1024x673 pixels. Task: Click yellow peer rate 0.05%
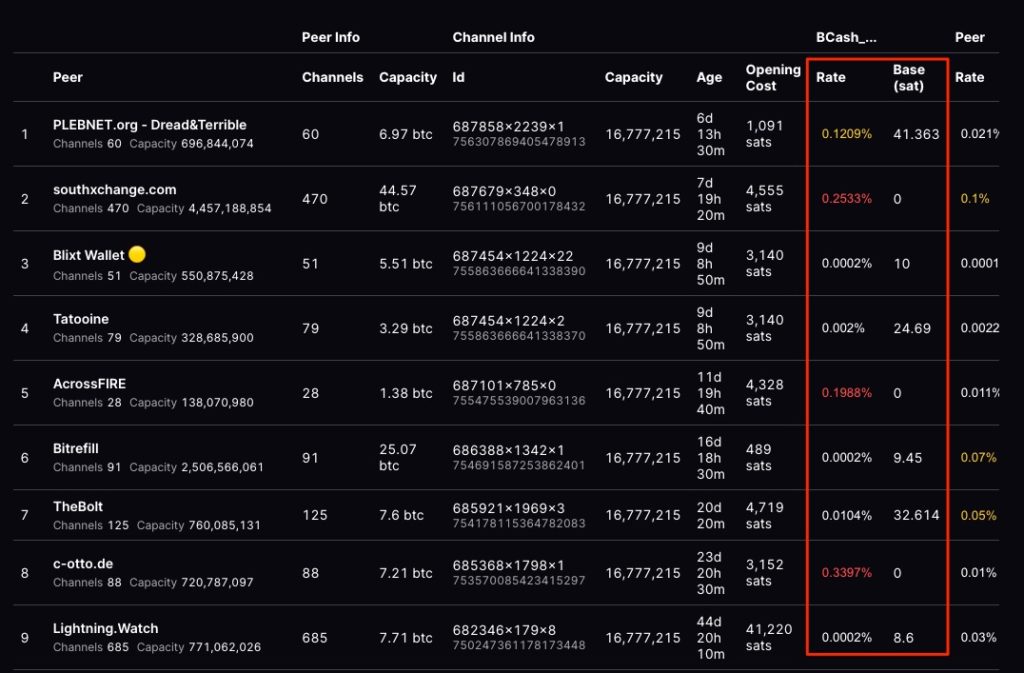coord(978,515)
